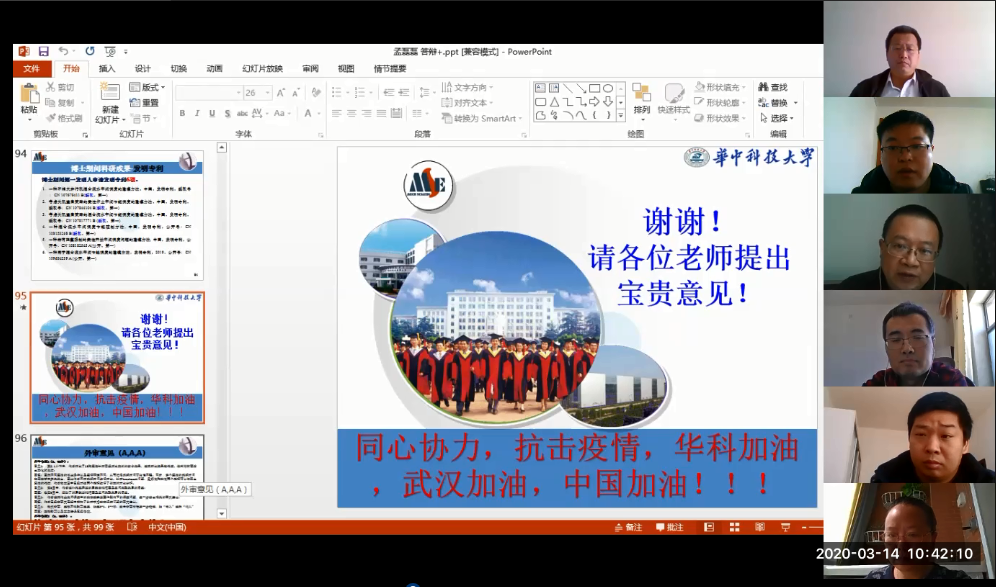Image resolution: width=996 pixels, height=587 pixels.
Task: Click the Find (查找) binoculars button
Action: (773, 87)
